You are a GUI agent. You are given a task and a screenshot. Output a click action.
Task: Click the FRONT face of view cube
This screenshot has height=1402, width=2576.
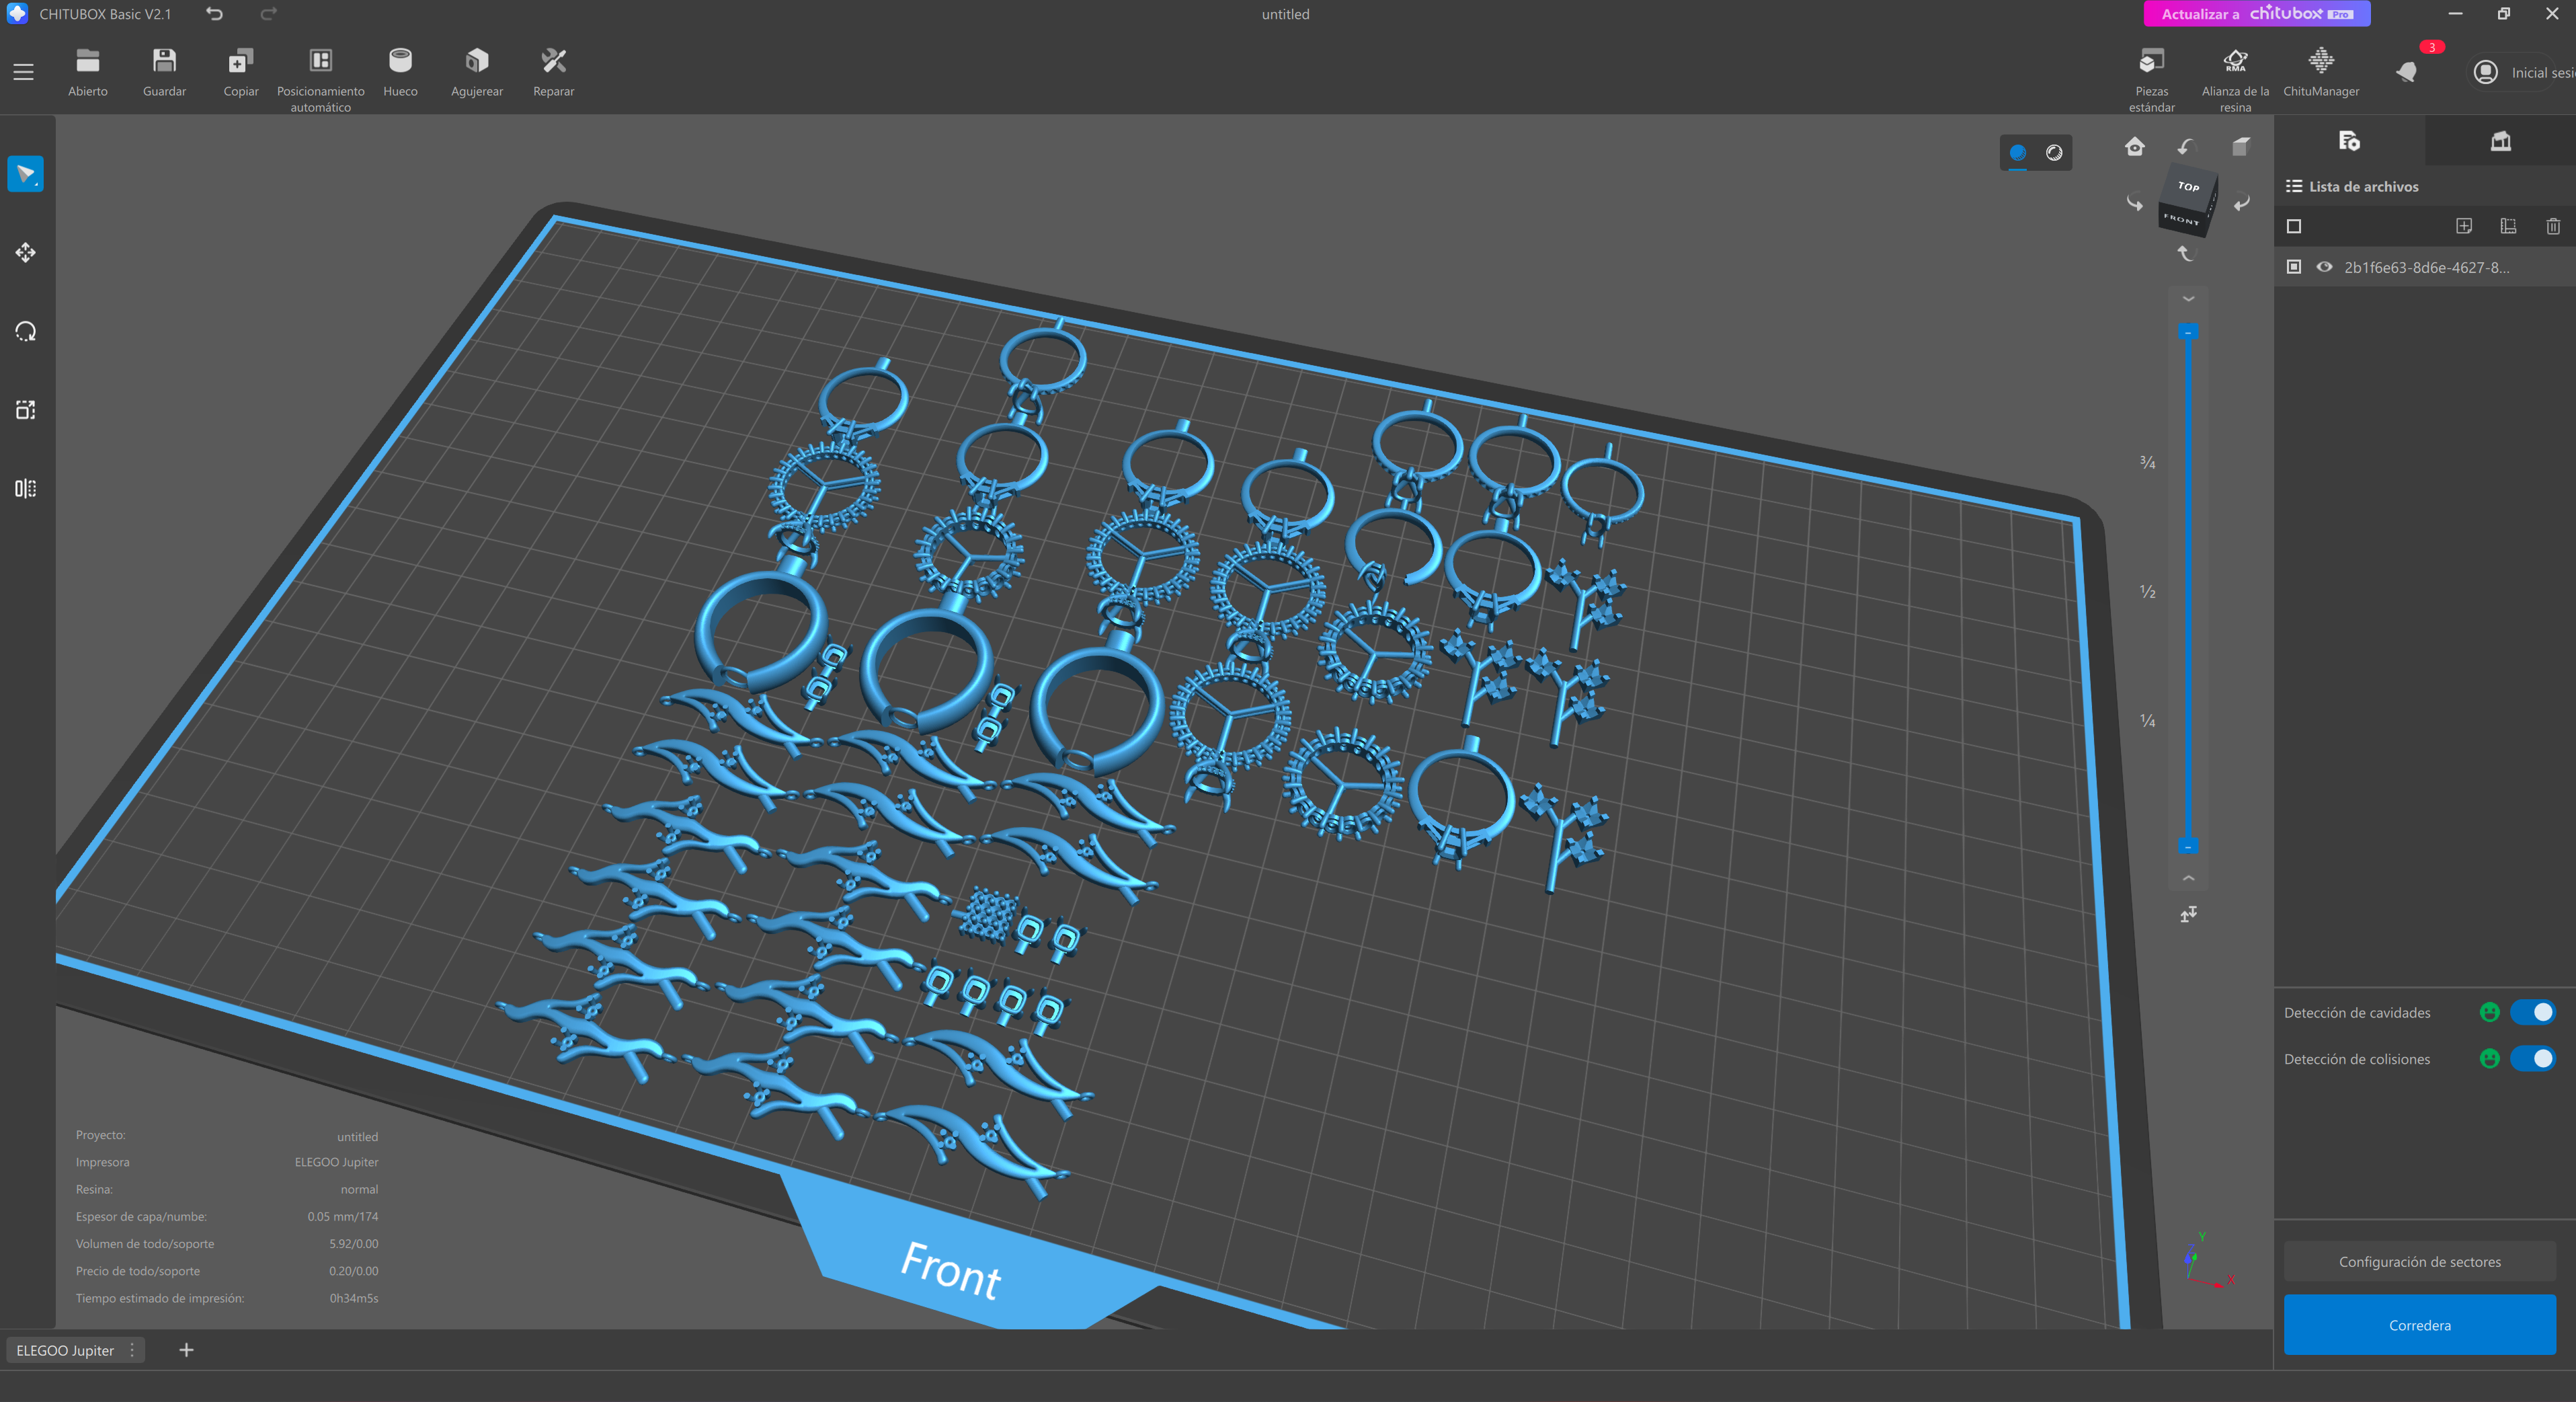[x=2181, y=219]
